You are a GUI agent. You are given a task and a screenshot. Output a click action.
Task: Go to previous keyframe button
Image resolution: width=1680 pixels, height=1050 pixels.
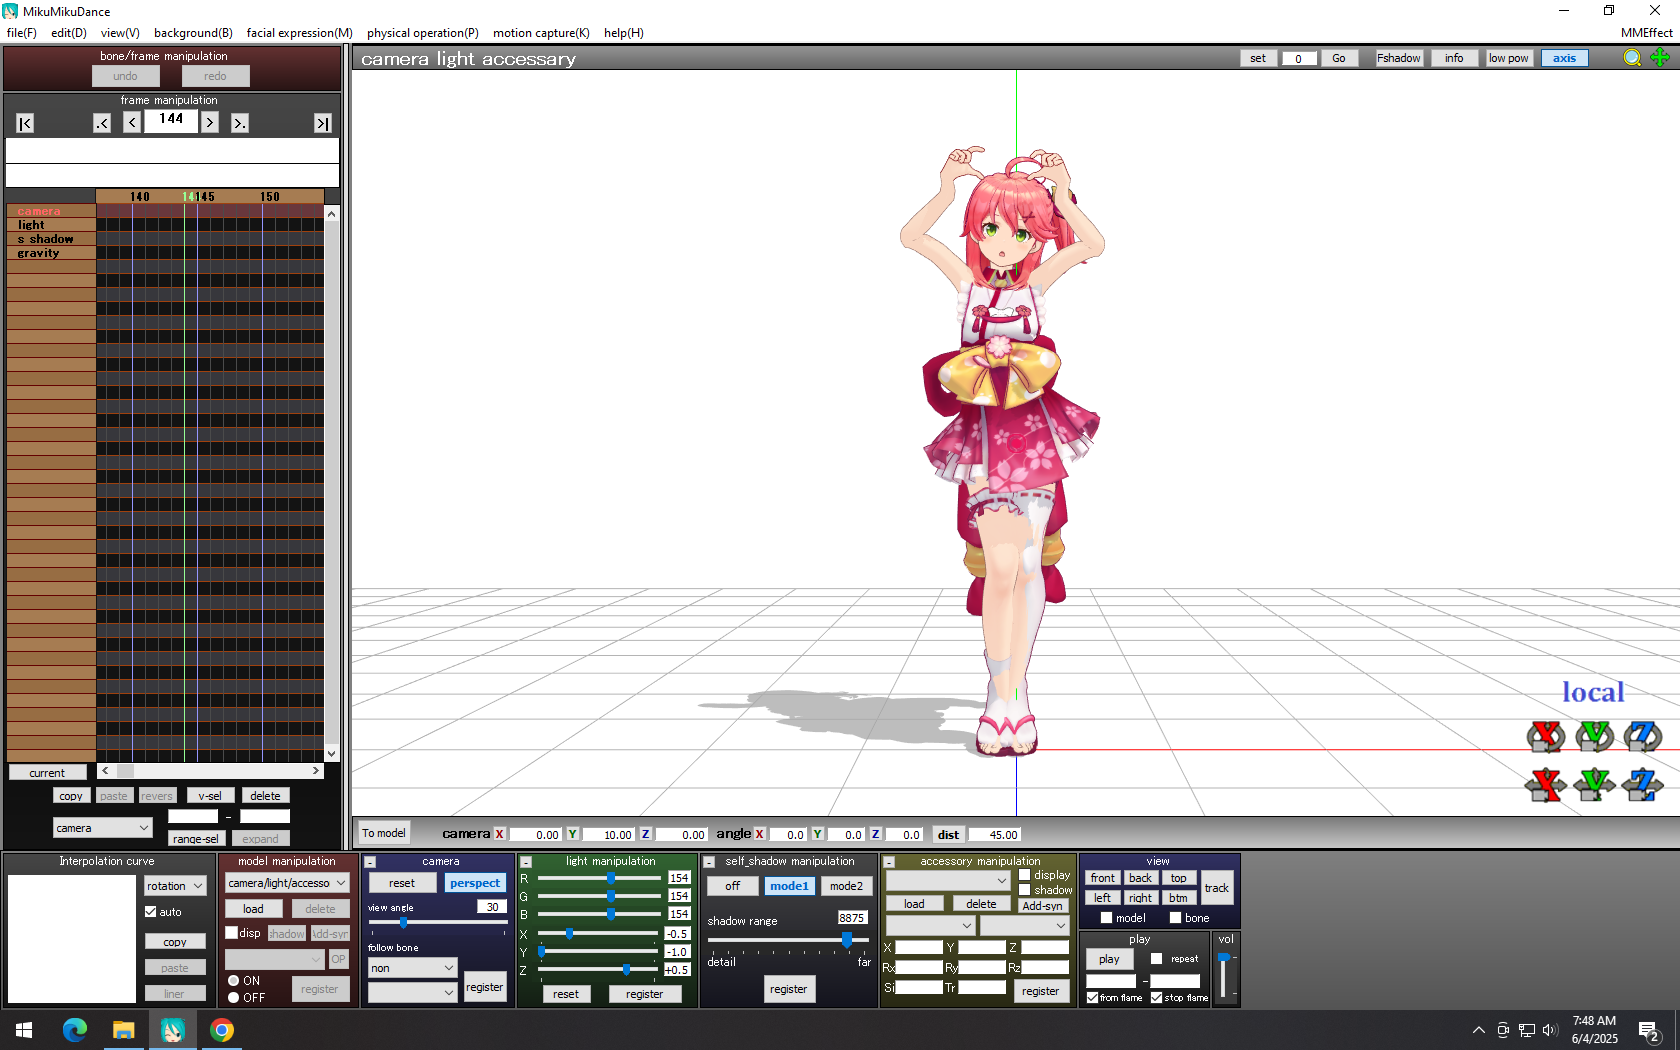tap(102, 123)
